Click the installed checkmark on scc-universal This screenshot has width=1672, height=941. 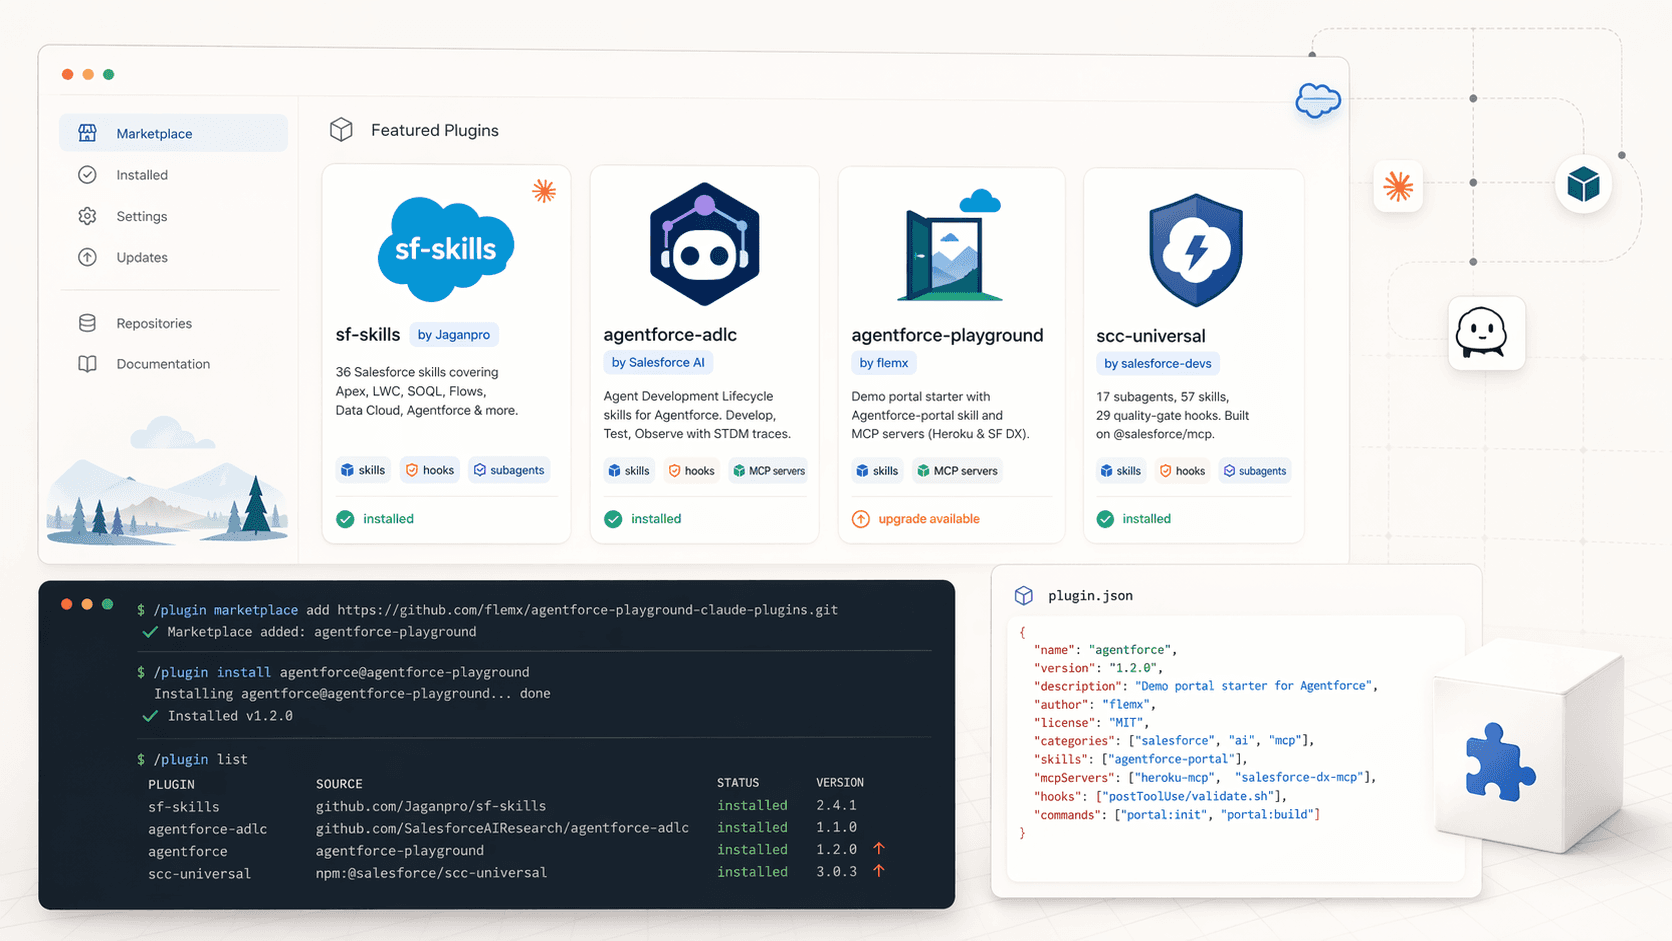click(x=1105, y=519)
